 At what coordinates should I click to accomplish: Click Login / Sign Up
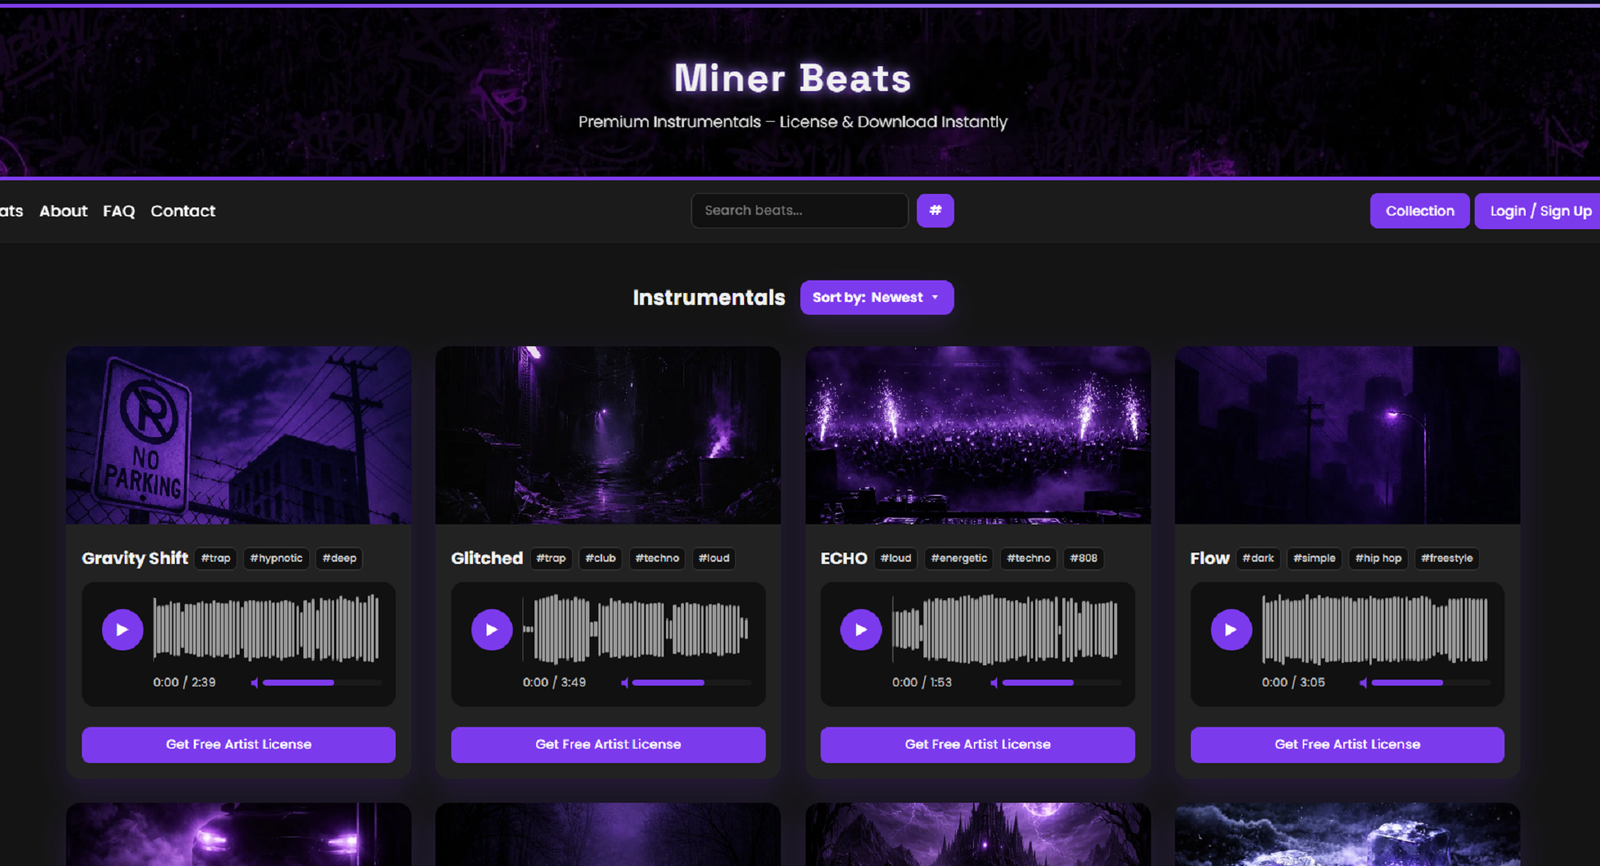tap(1538, 211)
